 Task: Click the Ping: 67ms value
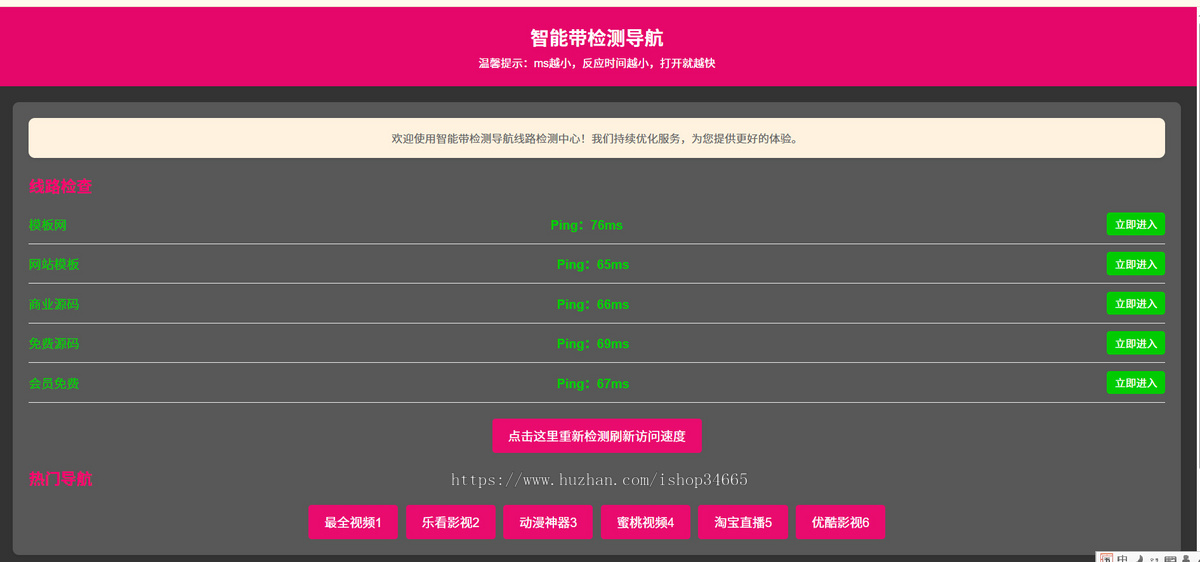click(593, 383)
